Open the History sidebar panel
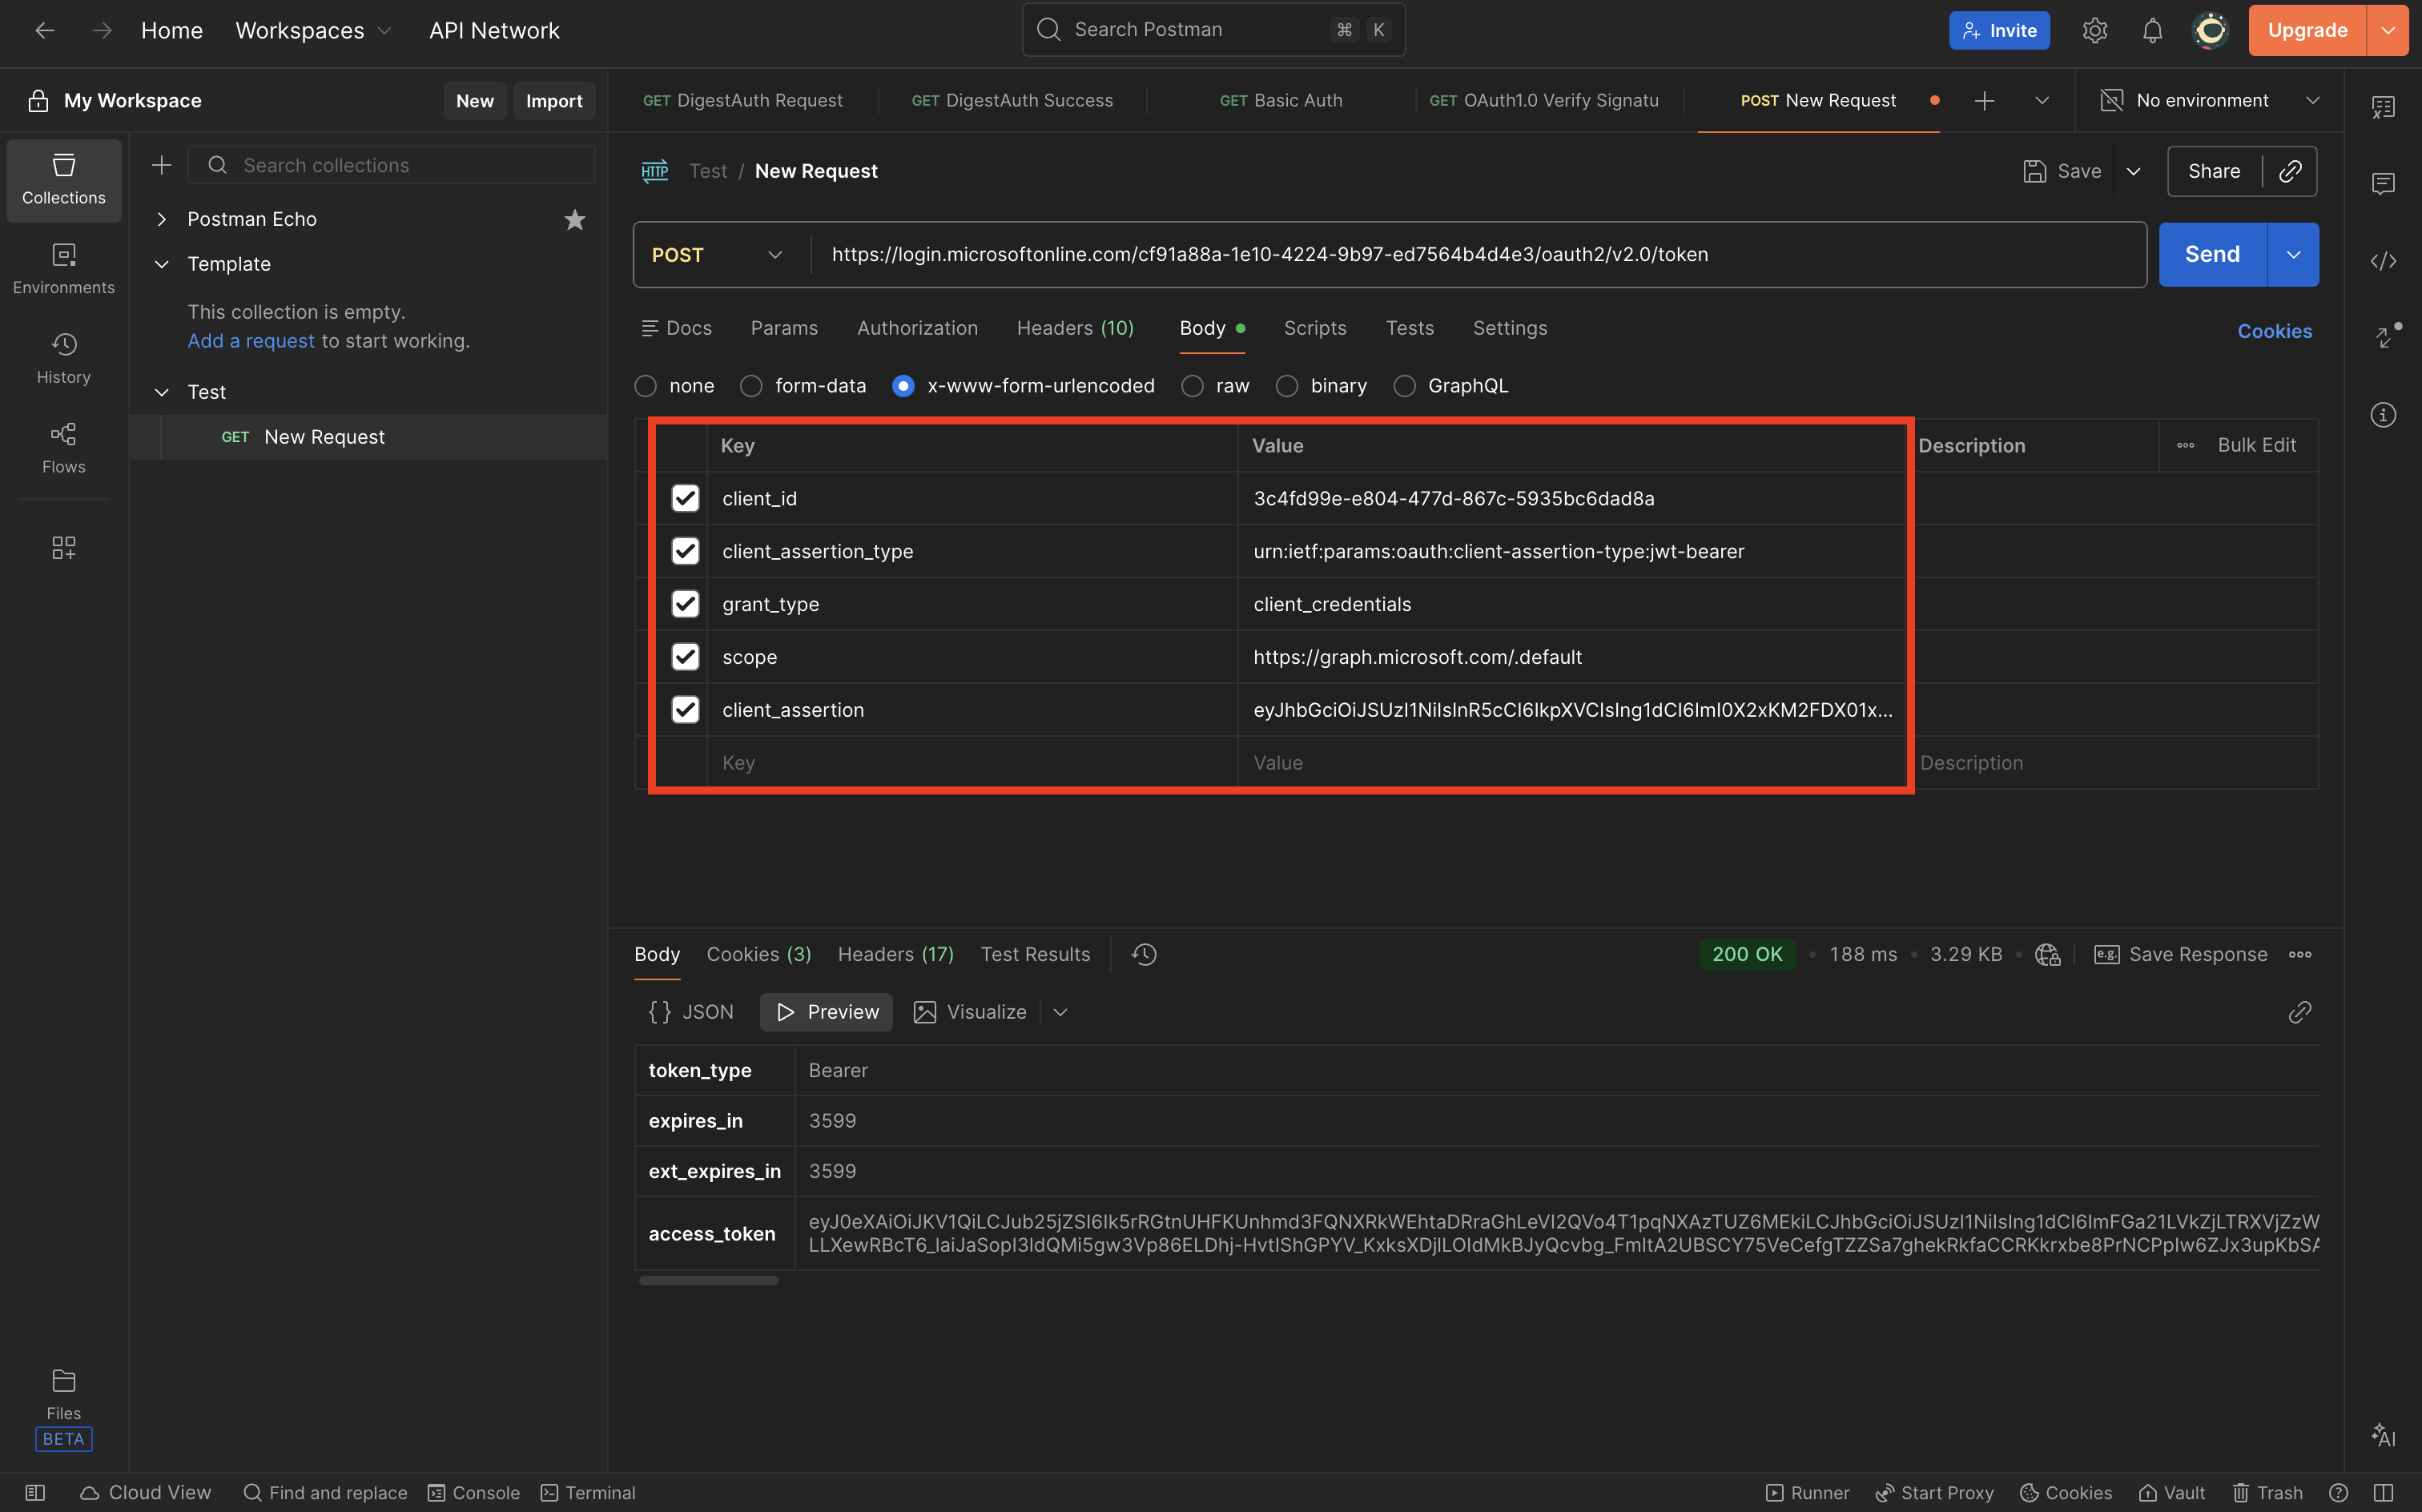The height and width of the screenshot is (1512, 2422). (x=63, y=359)
